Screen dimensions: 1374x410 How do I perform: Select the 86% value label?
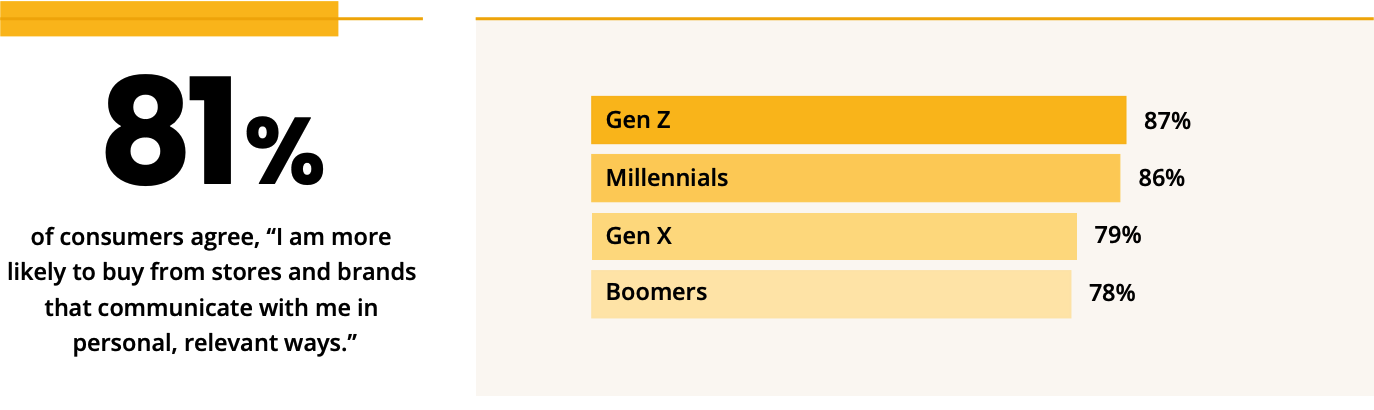tap(1161, 178)
